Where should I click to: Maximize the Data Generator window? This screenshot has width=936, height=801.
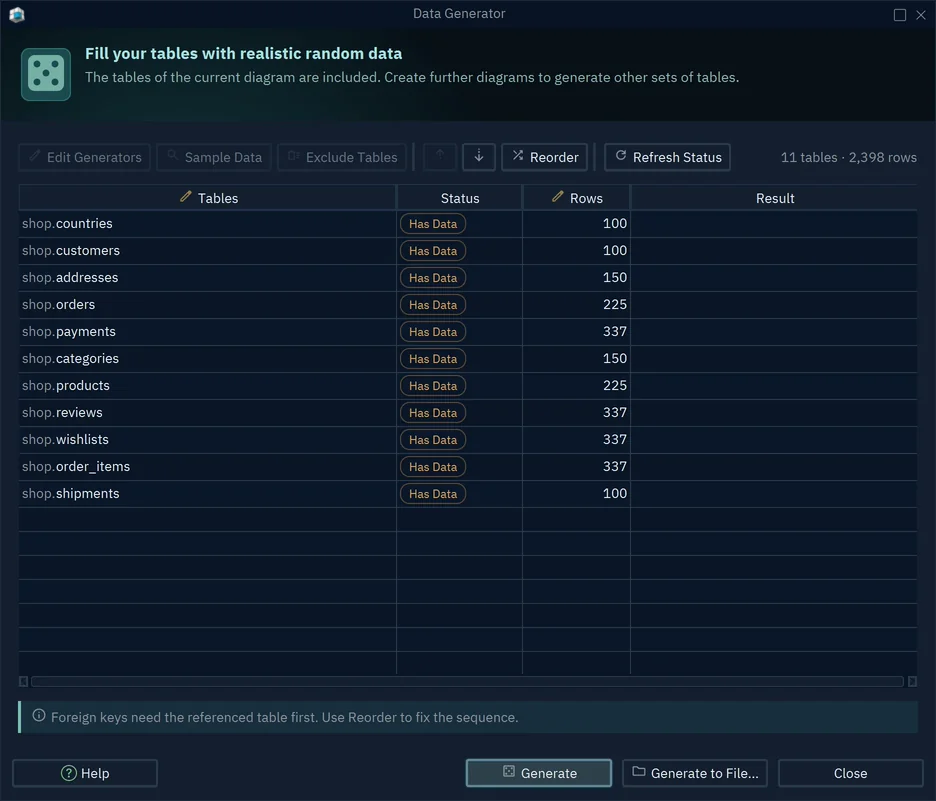click(x=900, y=15)
